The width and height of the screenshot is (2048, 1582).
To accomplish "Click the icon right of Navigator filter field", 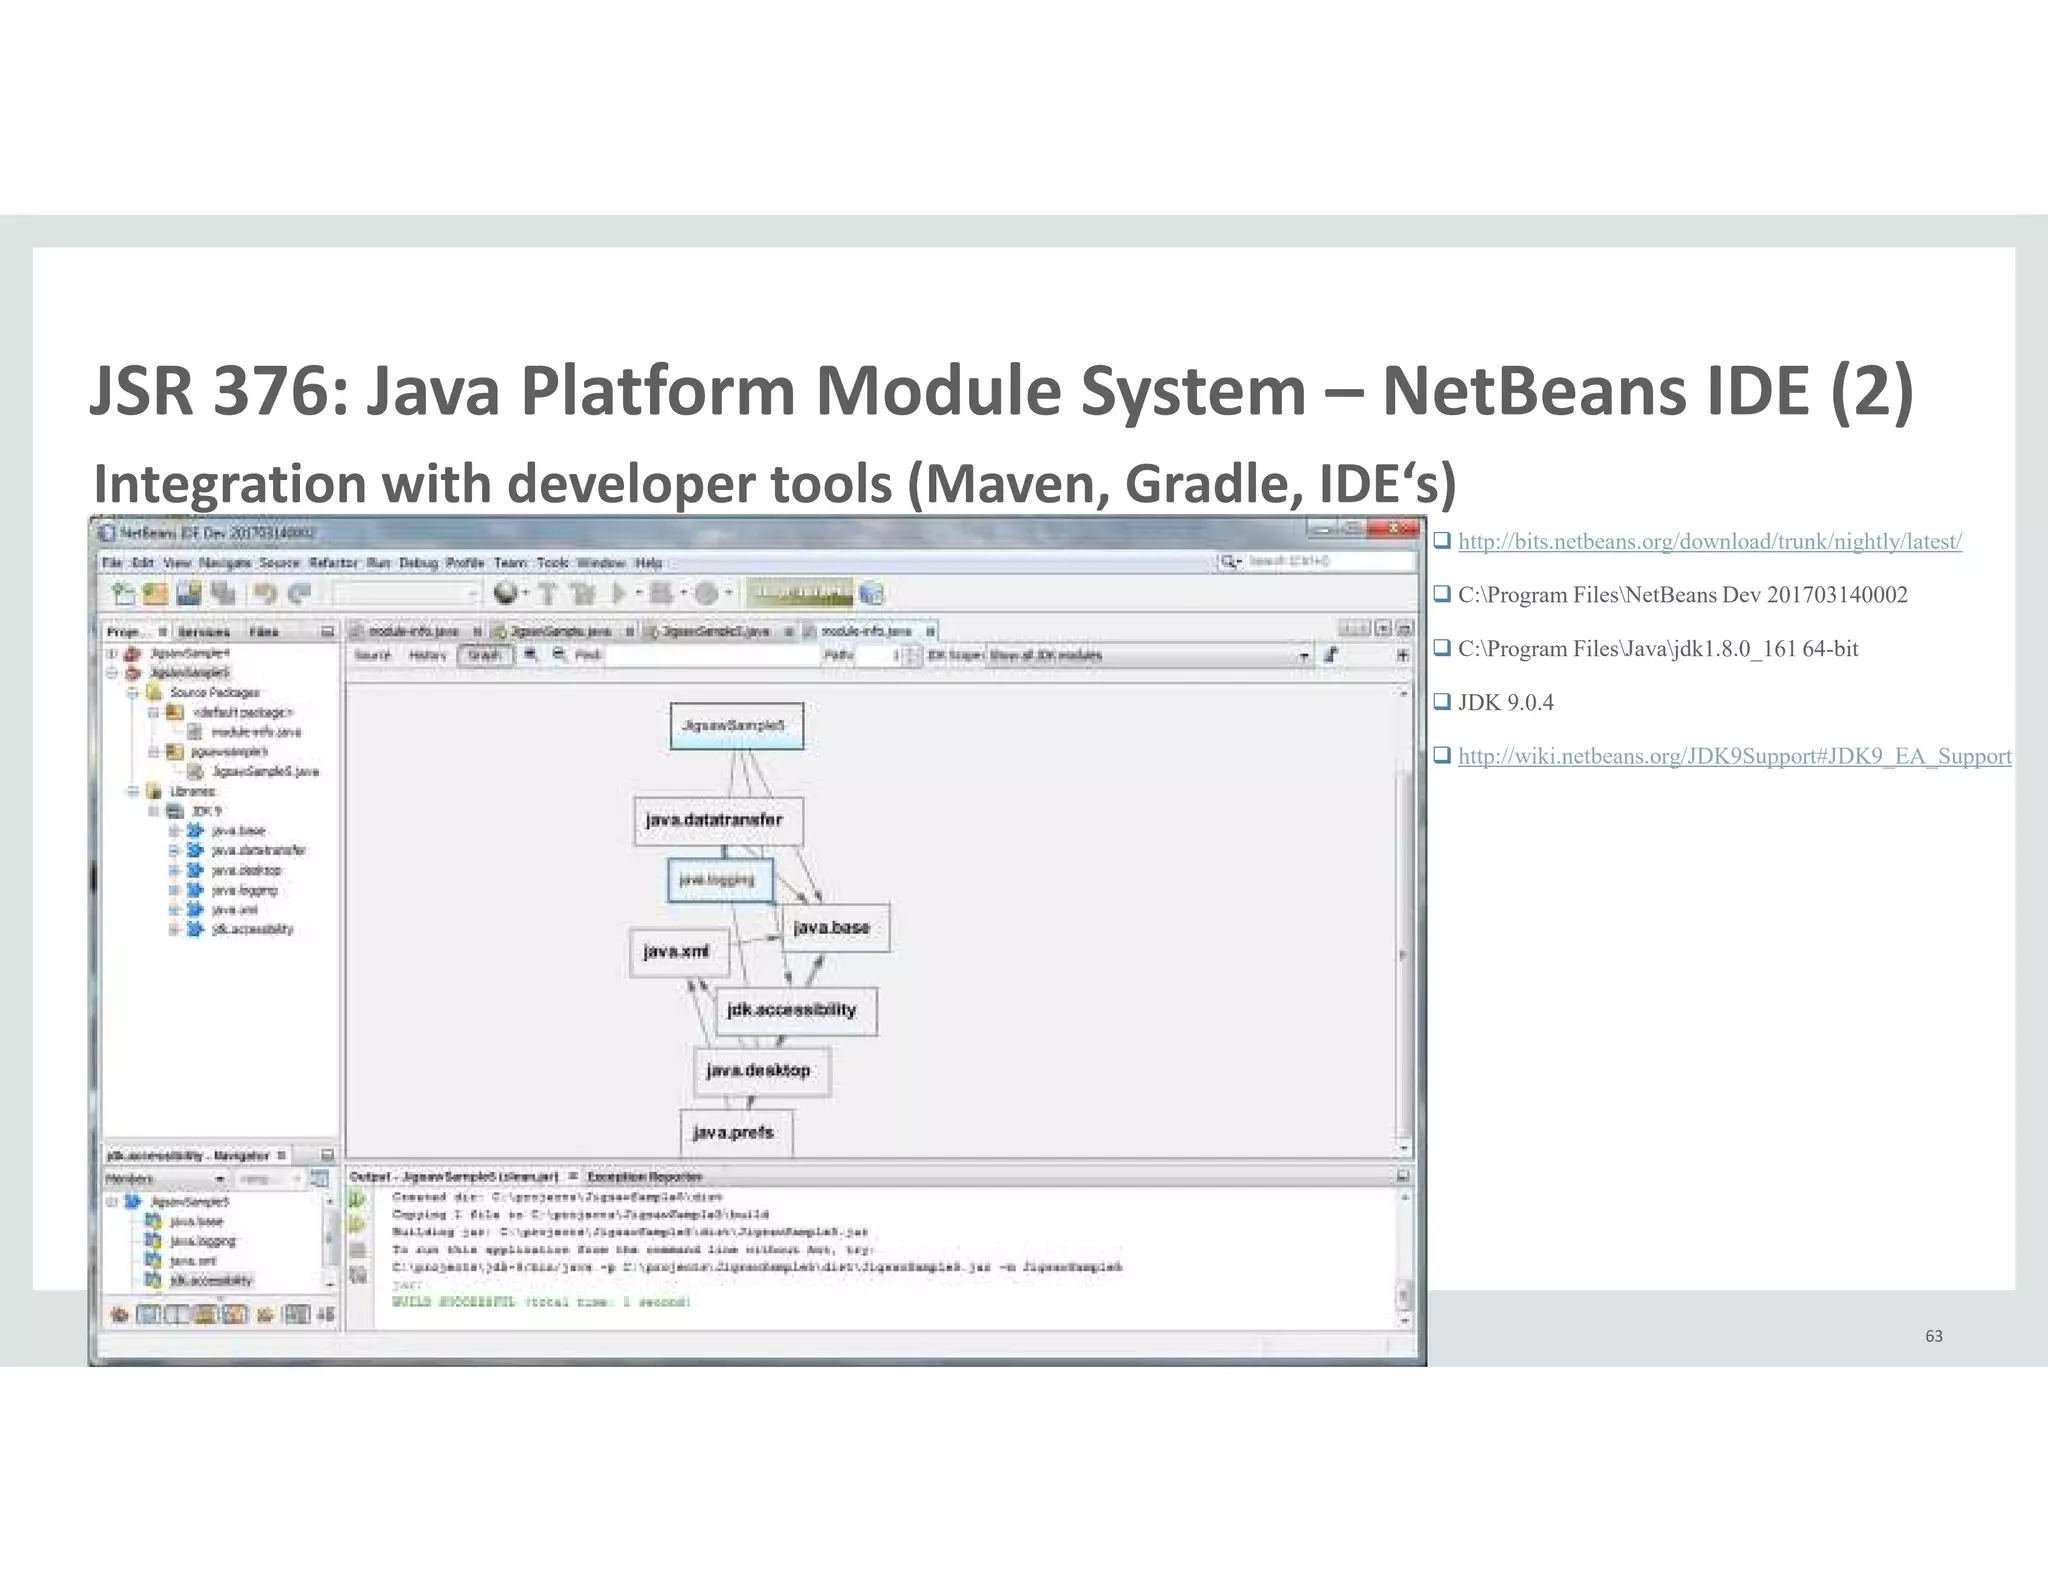I will [320, 1180].
